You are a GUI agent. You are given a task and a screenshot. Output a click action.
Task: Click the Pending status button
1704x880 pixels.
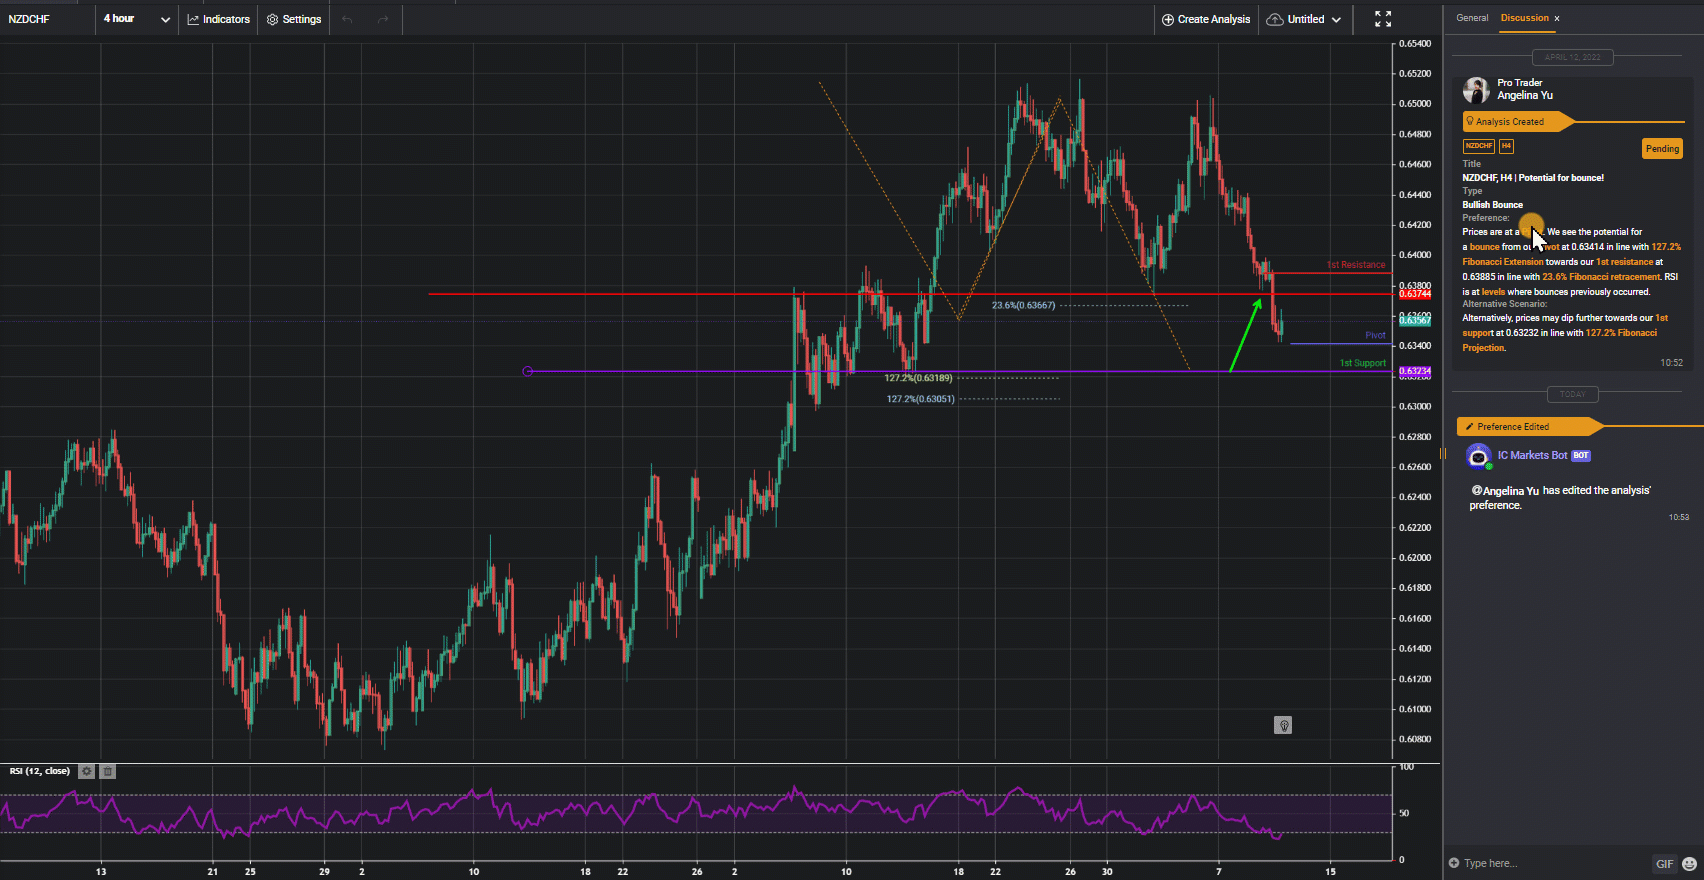tap(1662, 149)
